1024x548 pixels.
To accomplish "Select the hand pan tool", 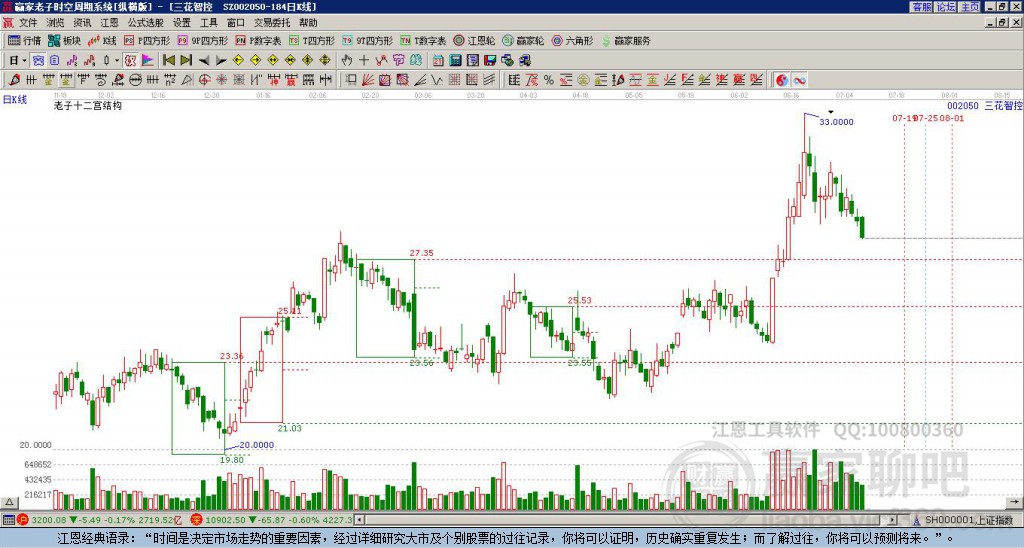I will 347,61.
